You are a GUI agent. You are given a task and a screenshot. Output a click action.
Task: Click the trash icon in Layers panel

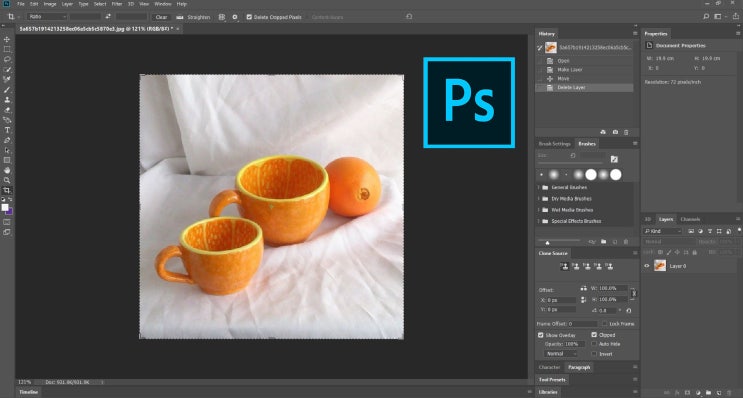tap(729, 393)
